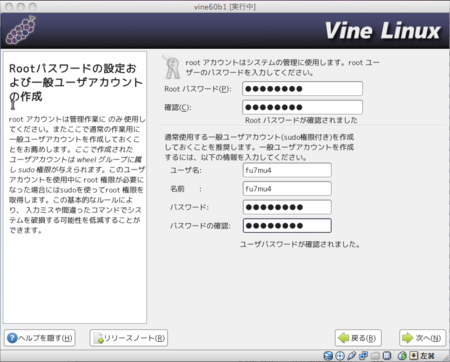Image resolution: width=450 pixels, height=362 pixels.
Task: Open the リリースノート button
Action: coord(129,338)
